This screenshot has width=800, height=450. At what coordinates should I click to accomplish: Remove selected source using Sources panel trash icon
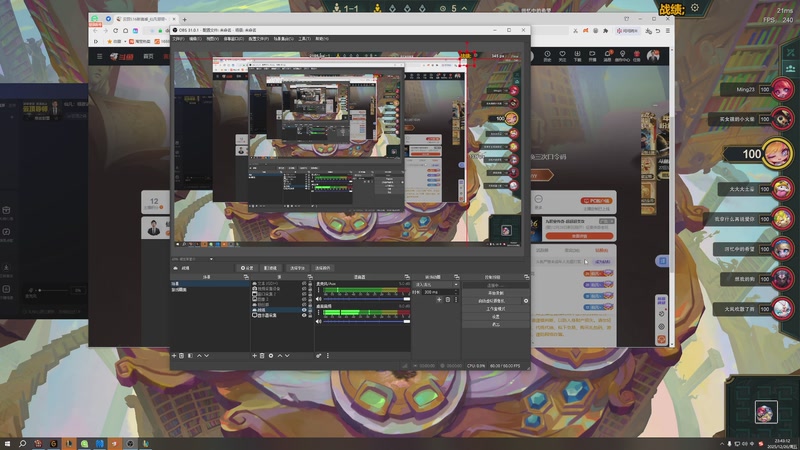(262, 356)
